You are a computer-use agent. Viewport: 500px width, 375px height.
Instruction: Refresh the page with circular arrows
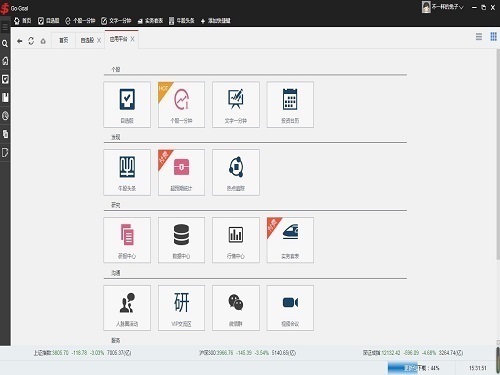tap(31, 41)
